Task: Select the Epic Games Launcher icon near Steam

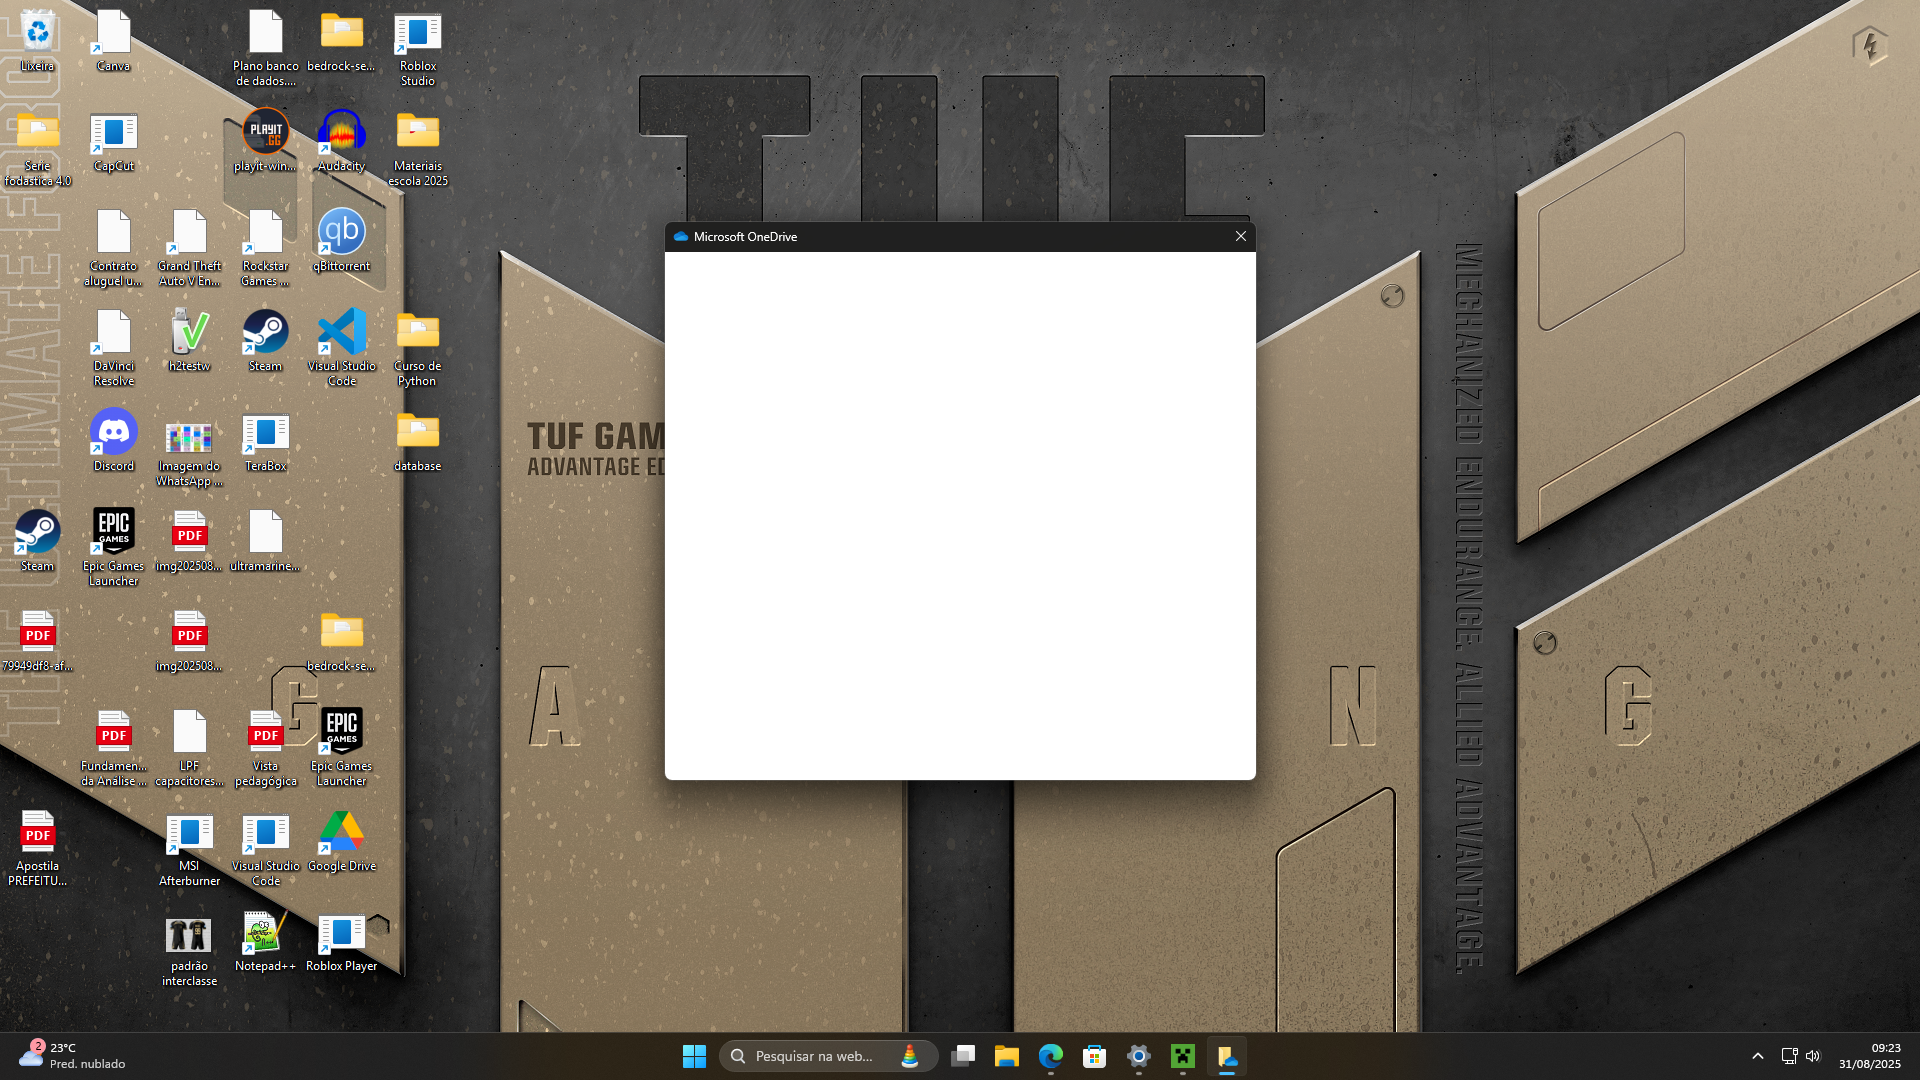Action: point(113,548)
